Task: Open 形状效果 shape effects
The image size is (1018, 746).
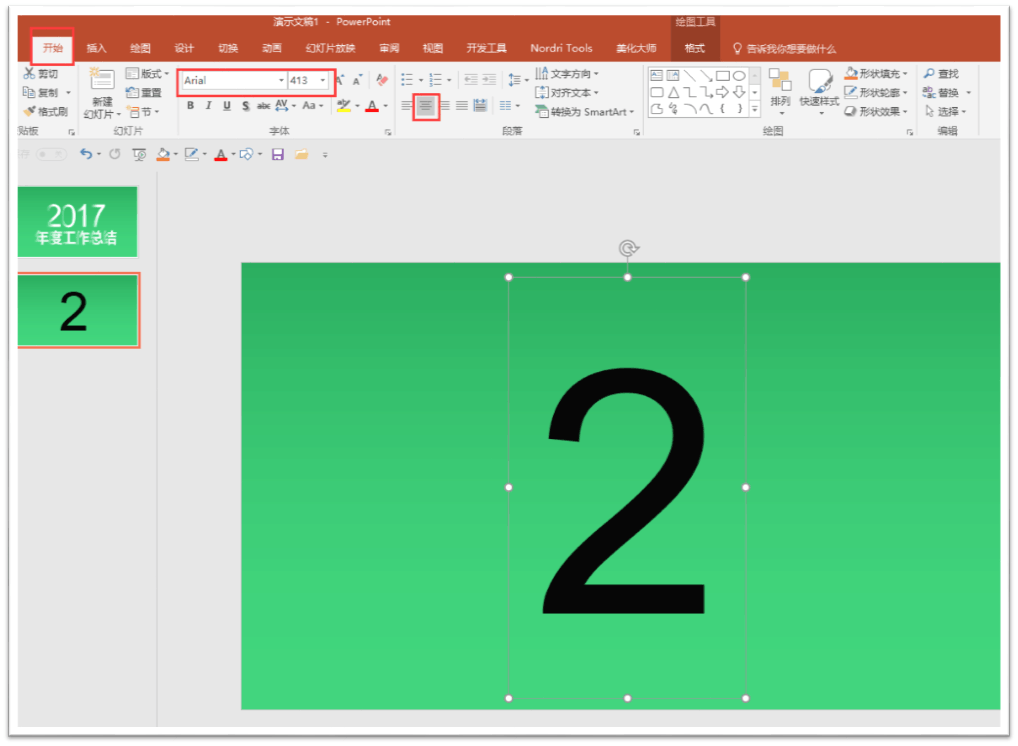Action: [x=876, y=112]
